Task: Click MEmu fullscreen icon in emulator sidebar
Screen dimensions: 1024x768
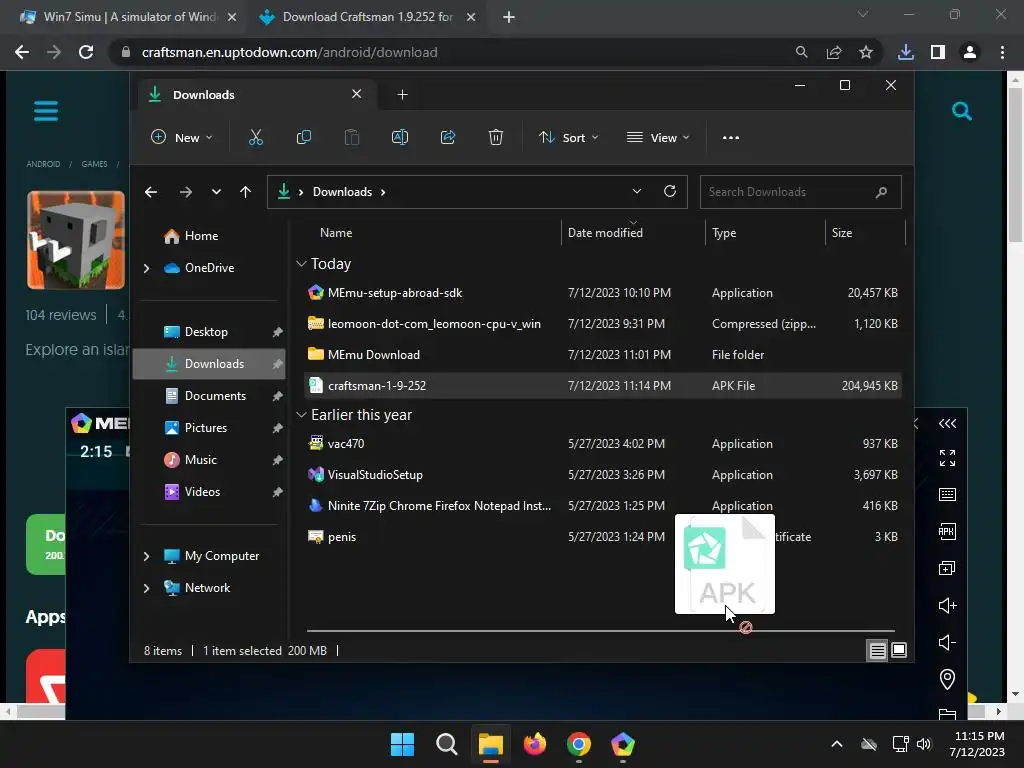Action: tap(948, 458)
